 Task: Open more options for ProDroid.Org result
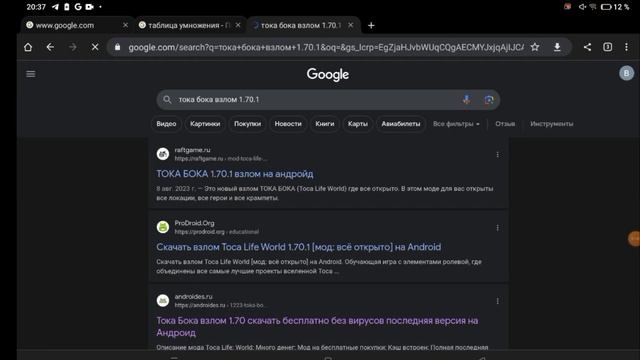[x=497, y=227]
